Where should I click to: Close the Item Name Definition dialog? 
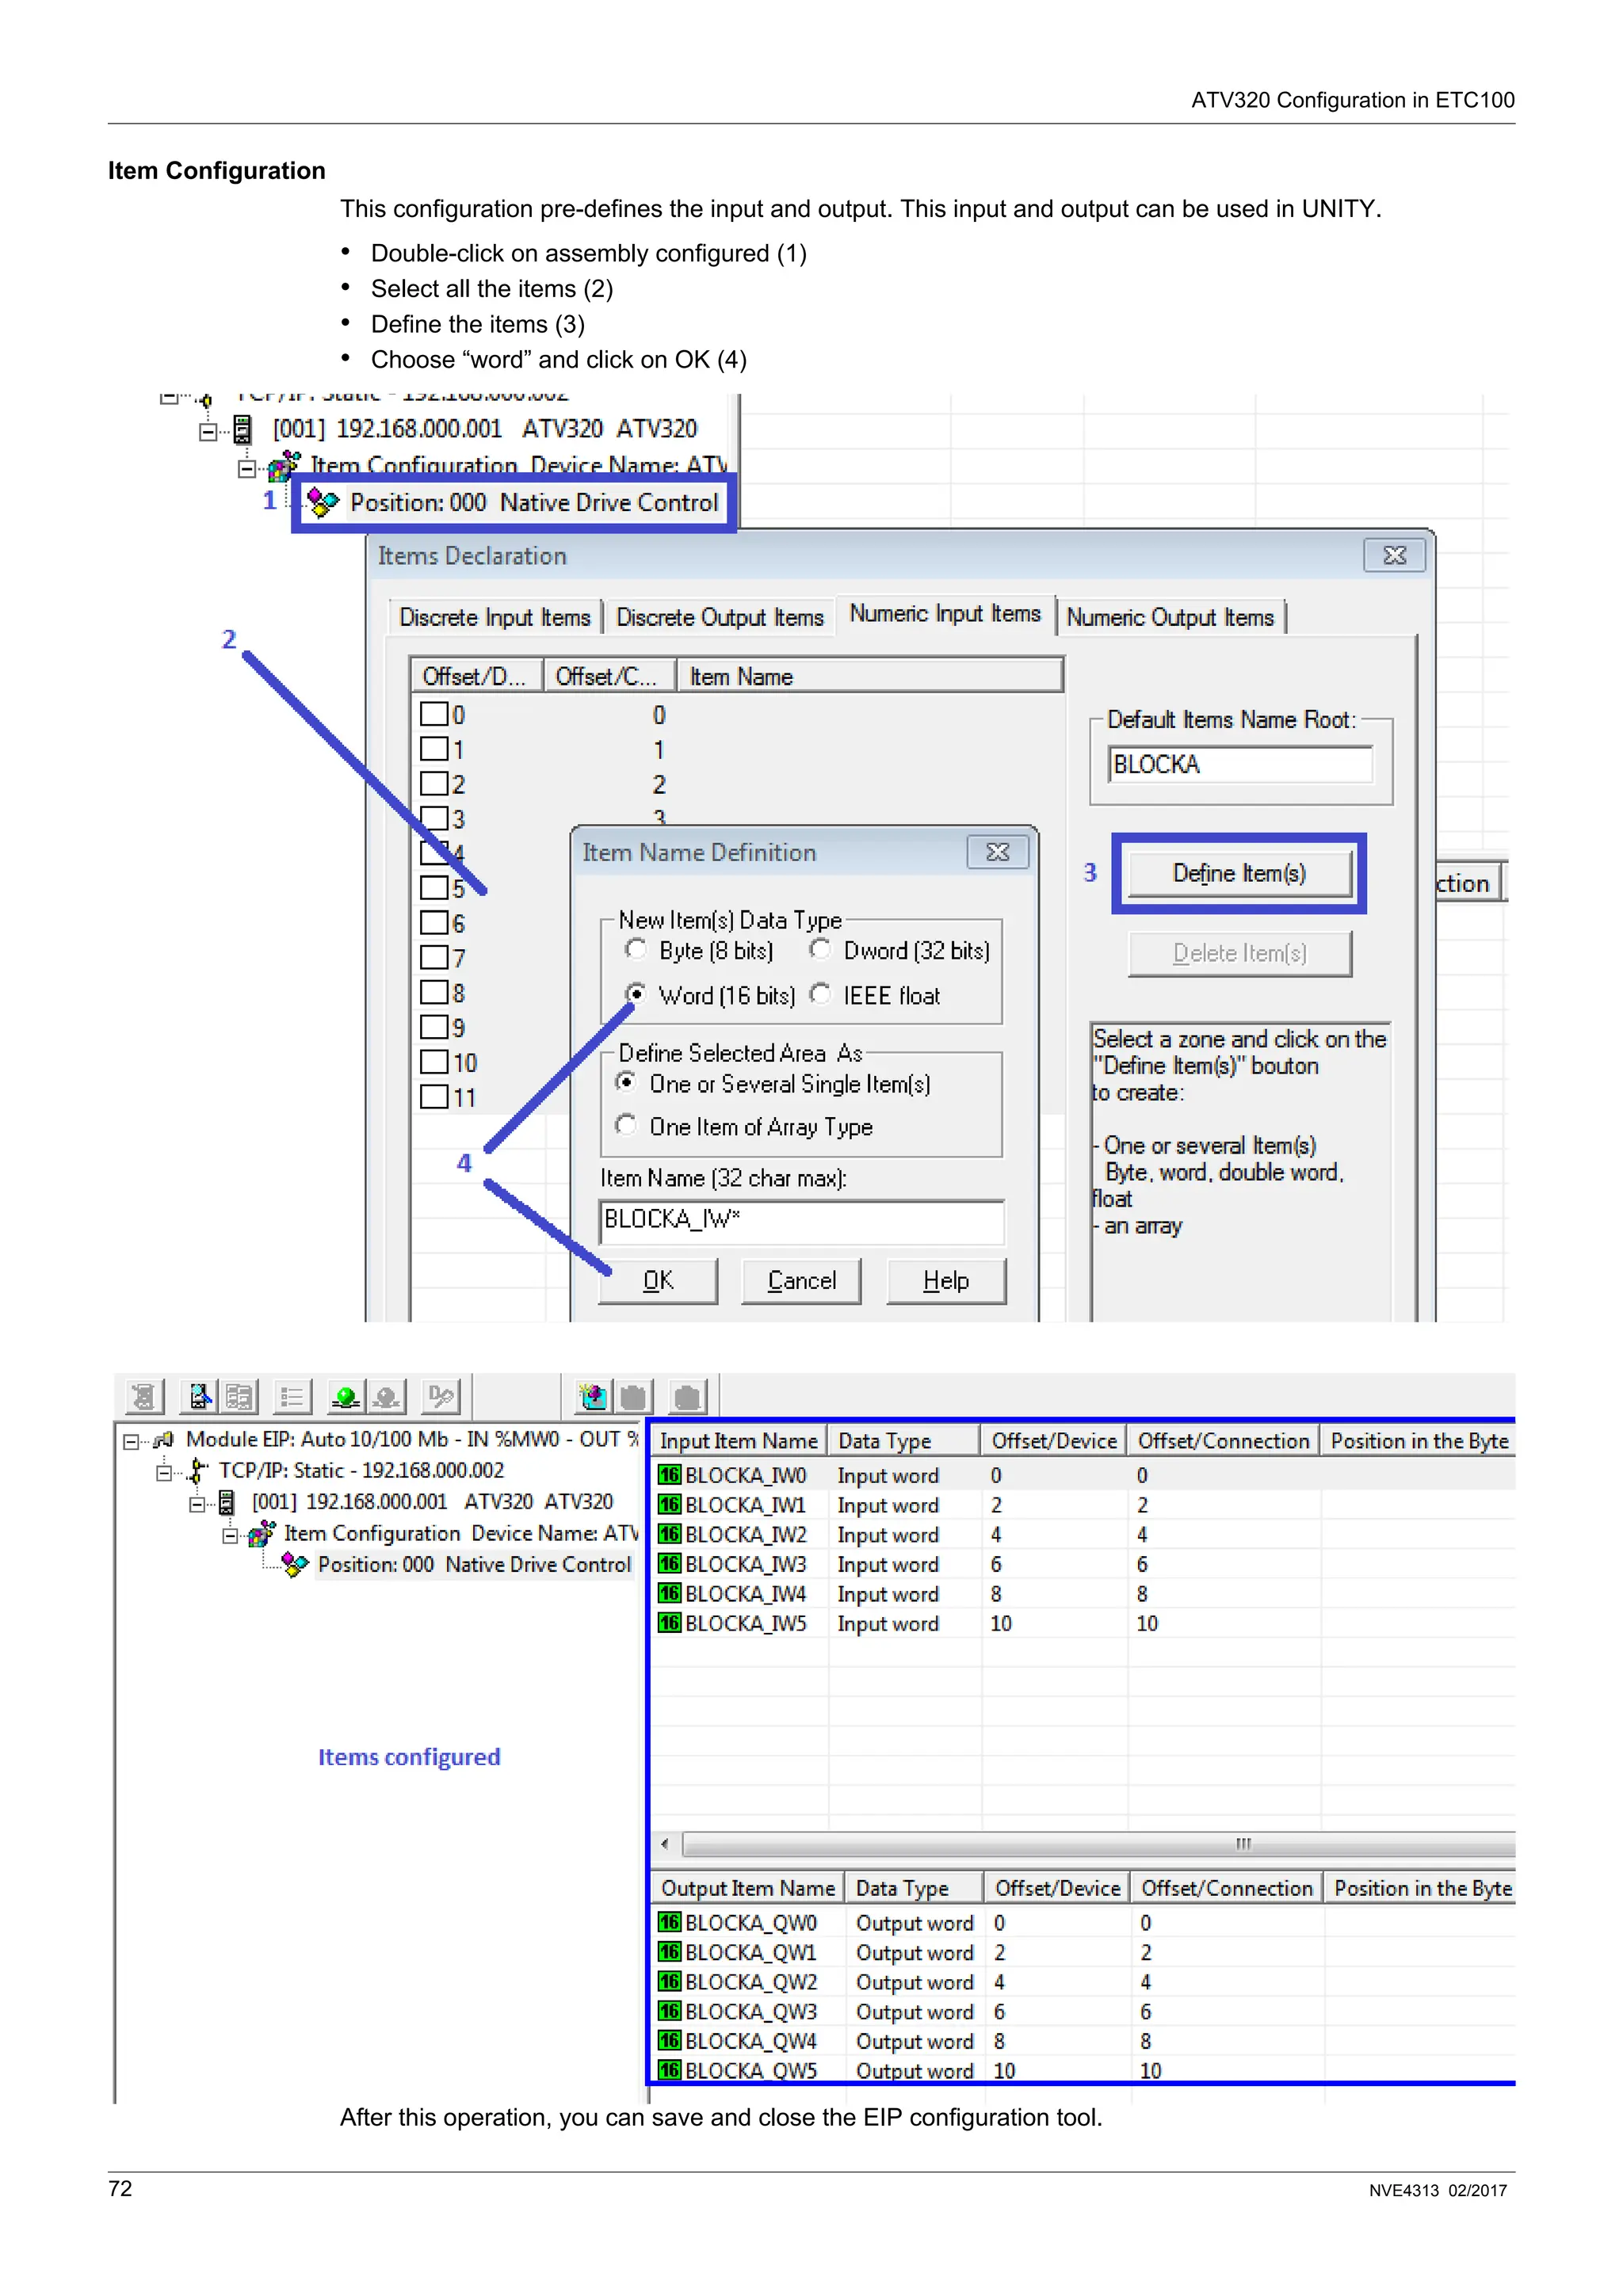(x=998, y=852)
